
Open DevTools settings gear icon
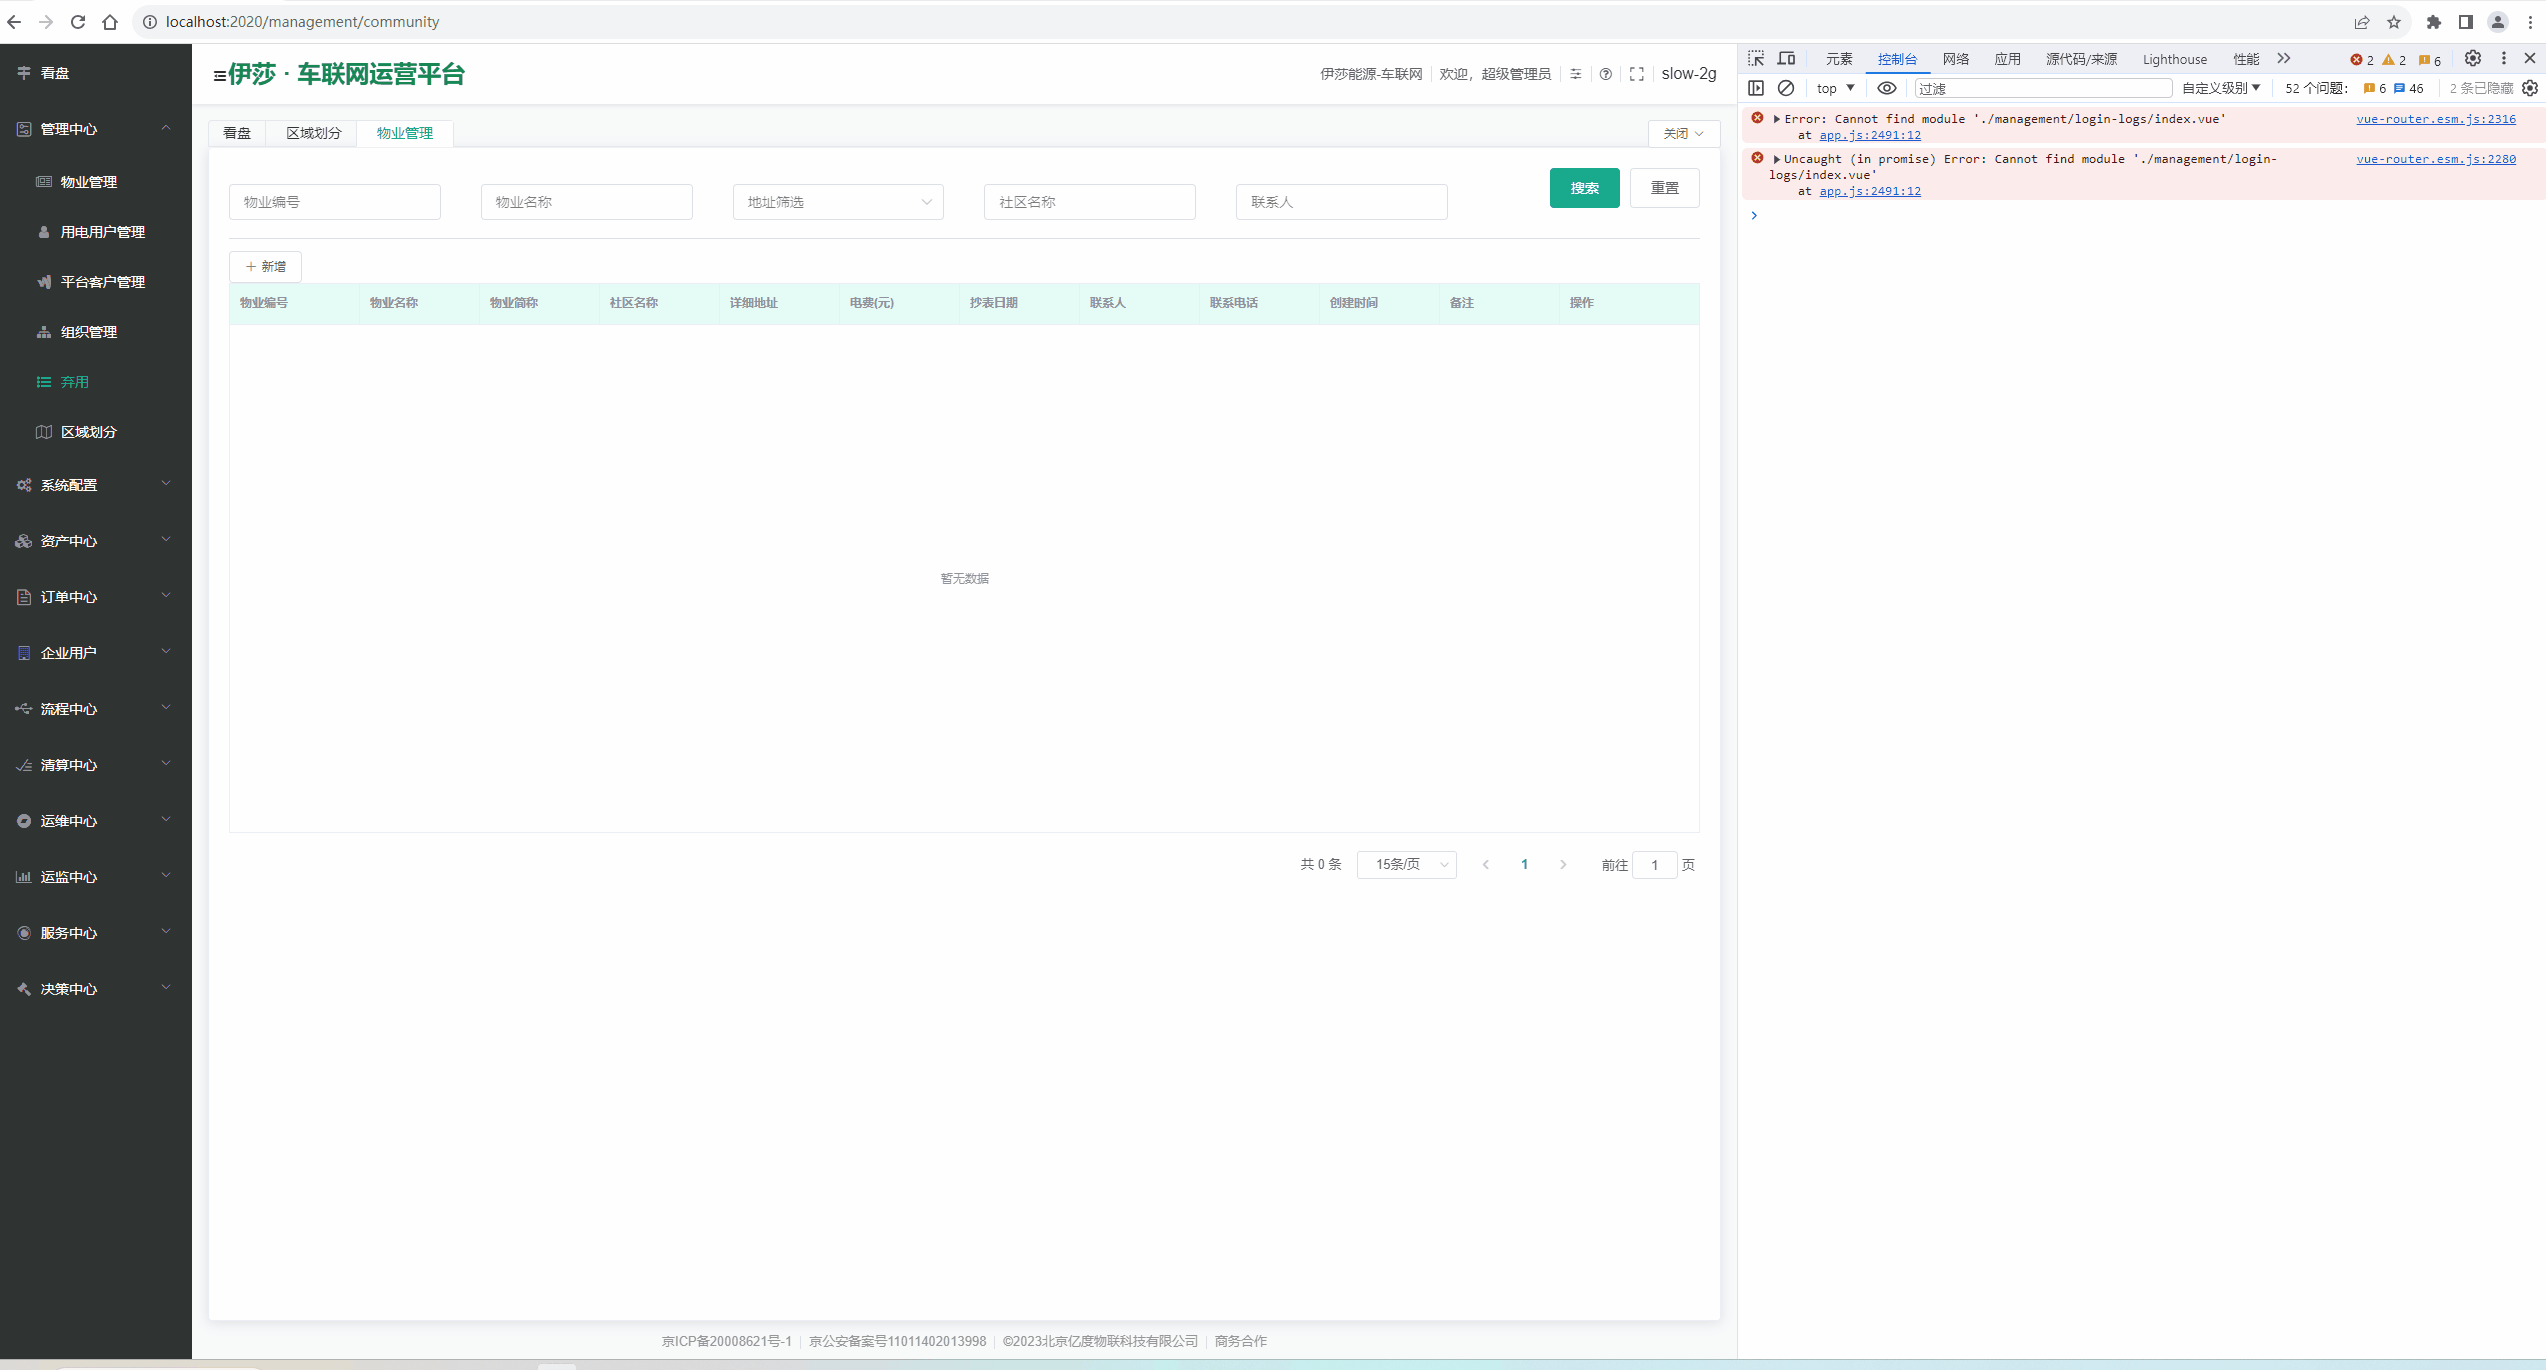(x=2472, y=59)
